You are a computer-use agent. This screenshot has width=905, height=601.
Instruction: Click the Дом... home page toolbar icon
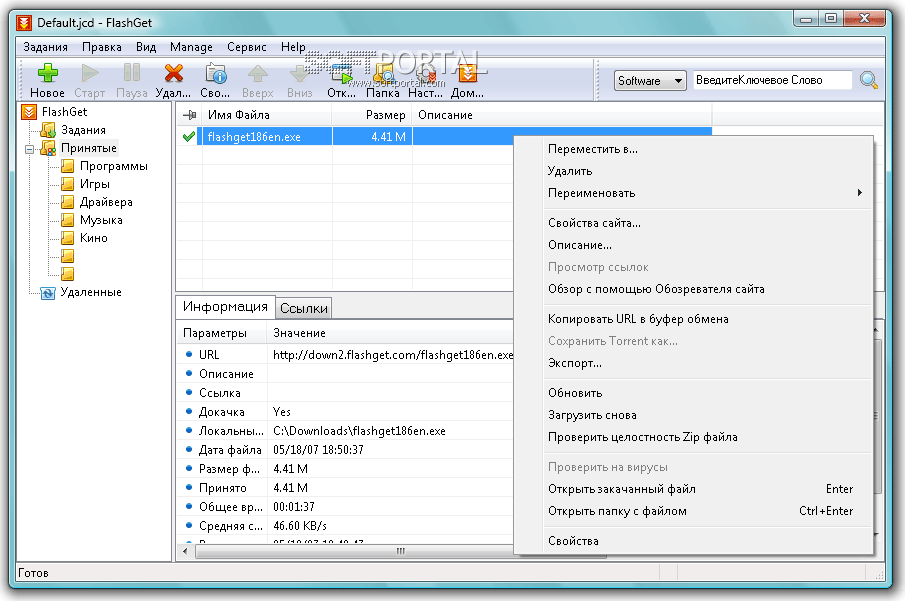click(468, 73)
